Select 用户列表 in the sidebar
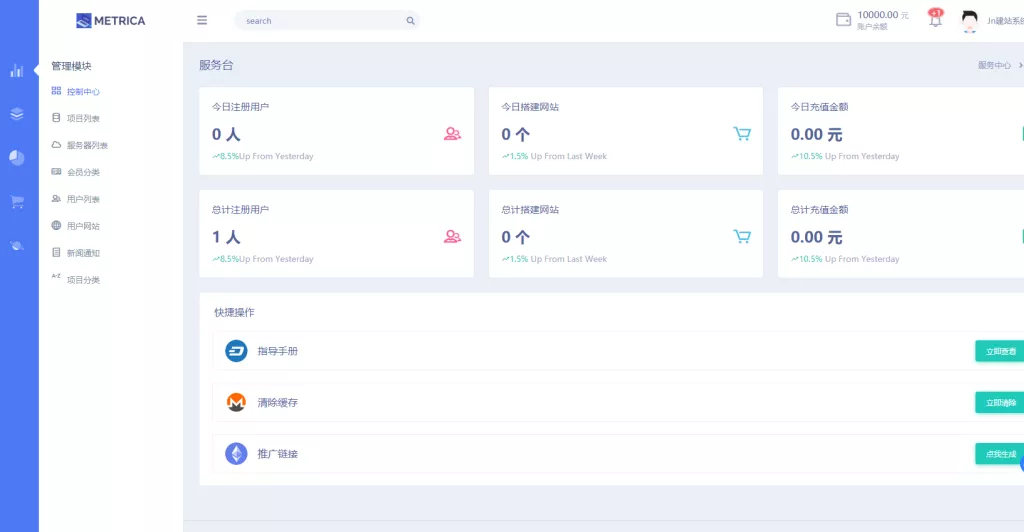Image resolution: width=1024 pixels, height=532 pixels. tap(82, 200)
